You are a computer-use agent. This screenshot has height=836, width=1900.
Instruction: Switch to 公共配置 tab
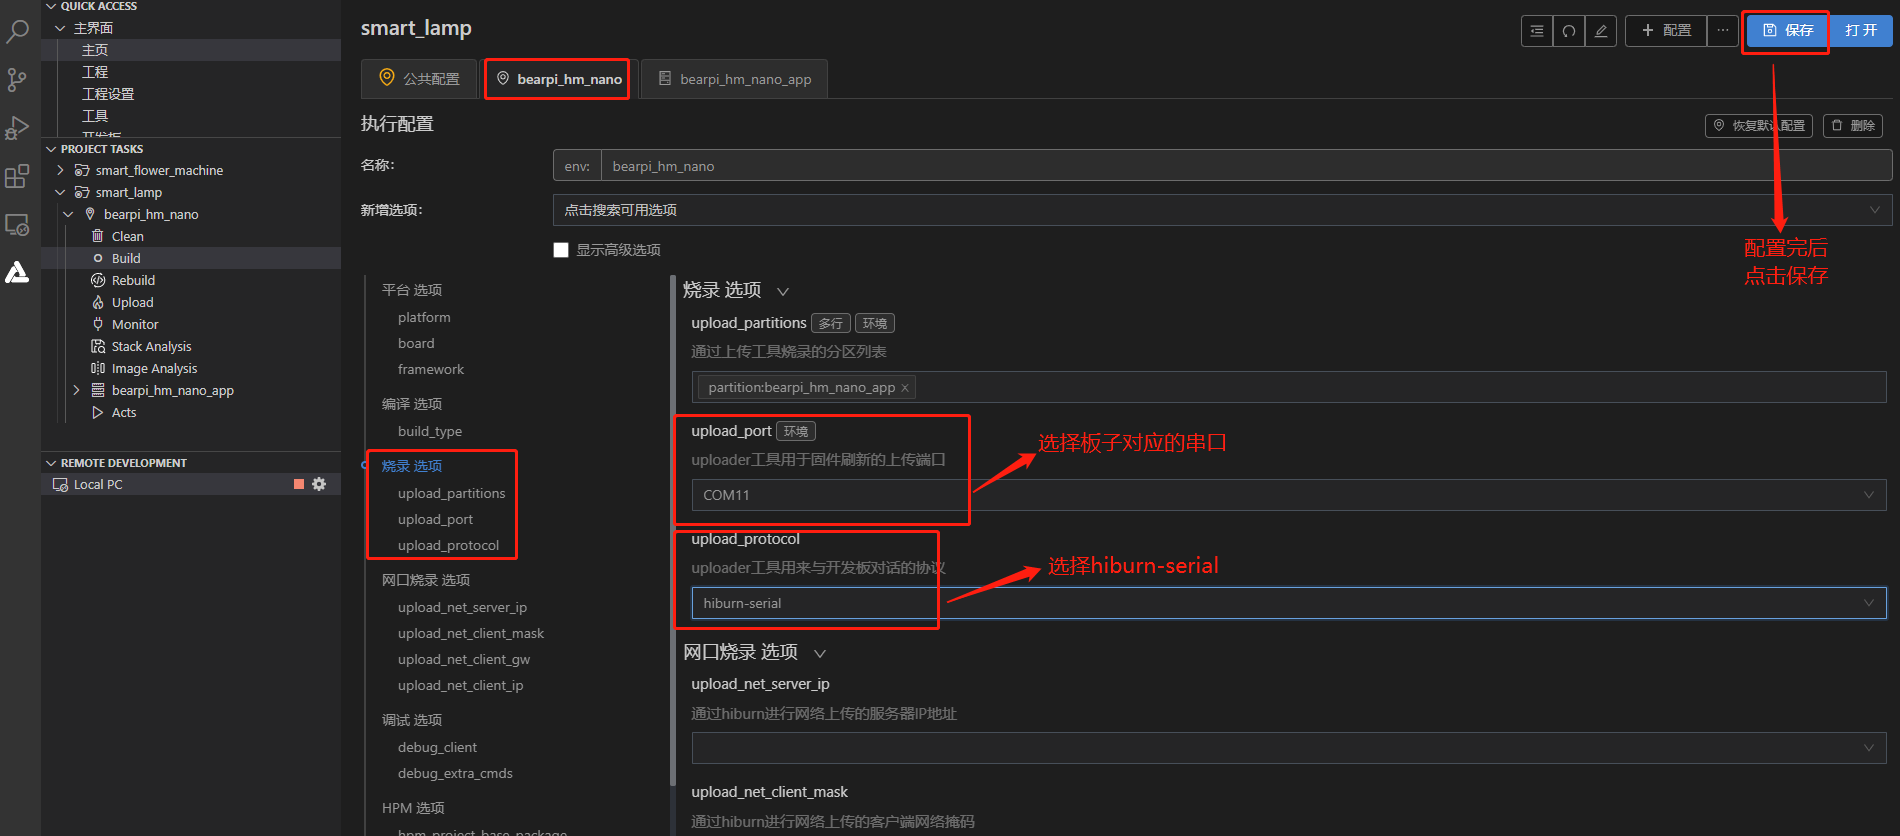[420, 79]
